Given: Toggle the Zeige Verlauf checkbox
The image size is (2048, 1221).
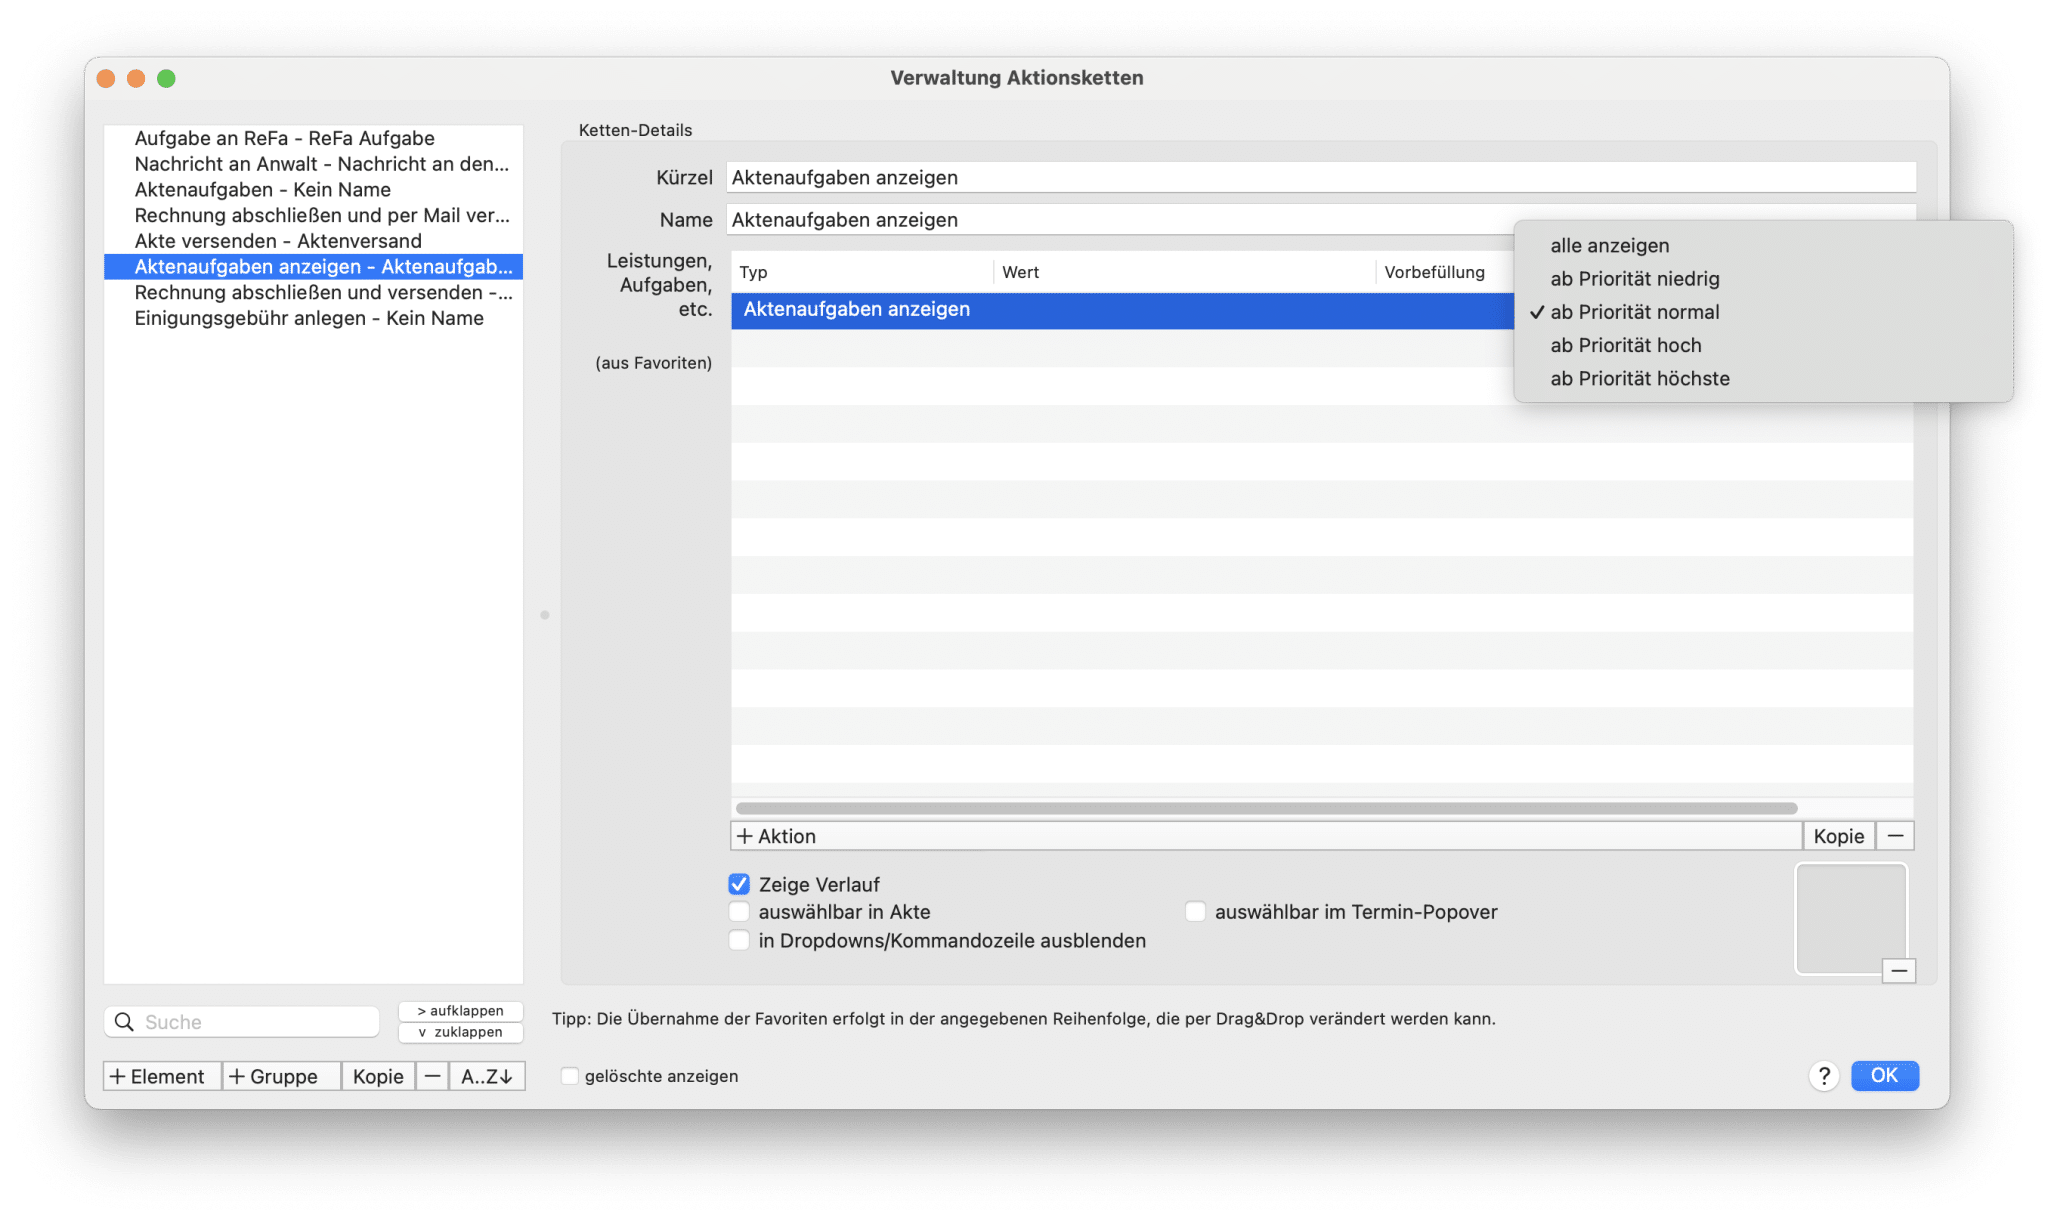Looking at the screenshot, I should (739, 884).
